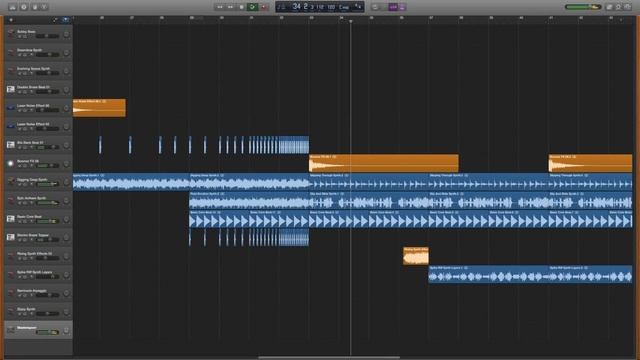Click the Electric Snare Topper pan knob
The height and width of the screenshot is (360, 640).
[67, 238]
